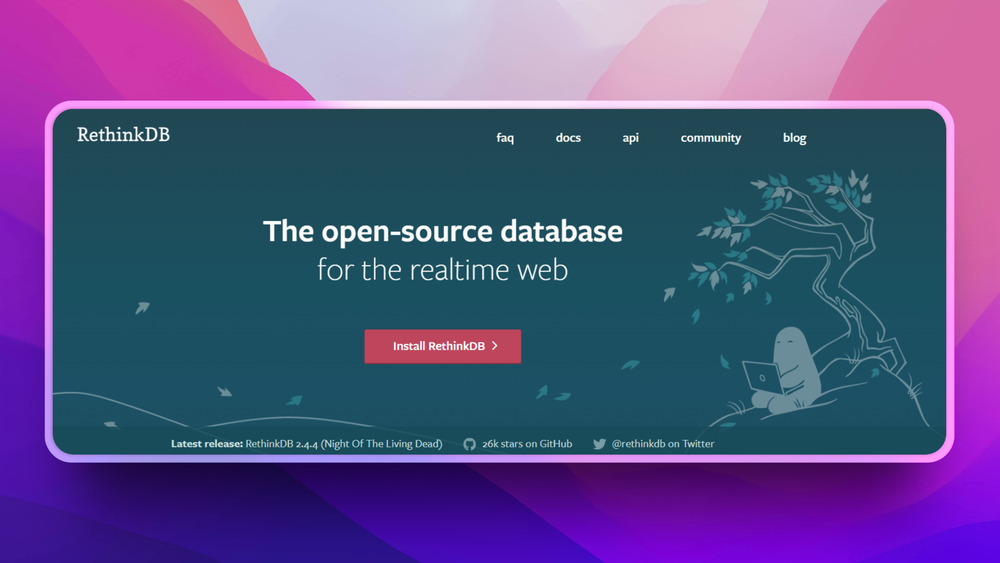Viewport: 1000px width, 563px height.
Task: Open the RethinkDB 2.4.4 release link
Action: 344,444
